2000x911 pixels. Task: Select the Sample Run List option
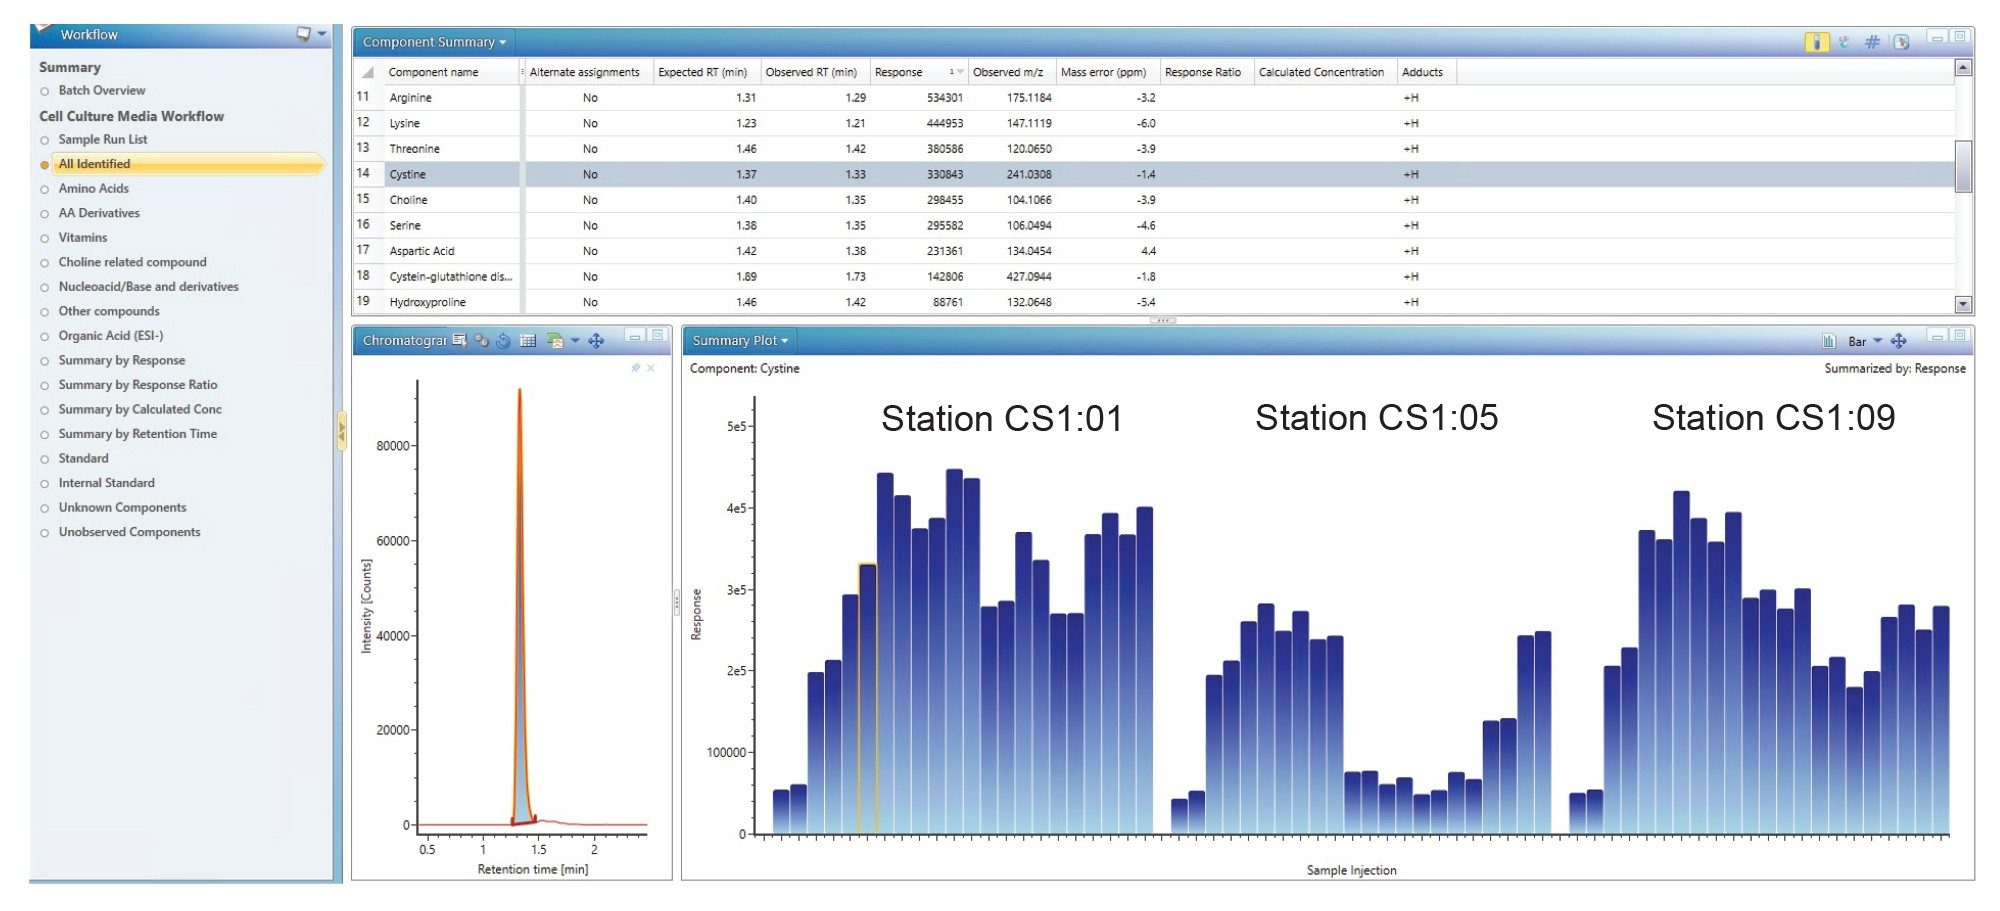tap(102, 140)
